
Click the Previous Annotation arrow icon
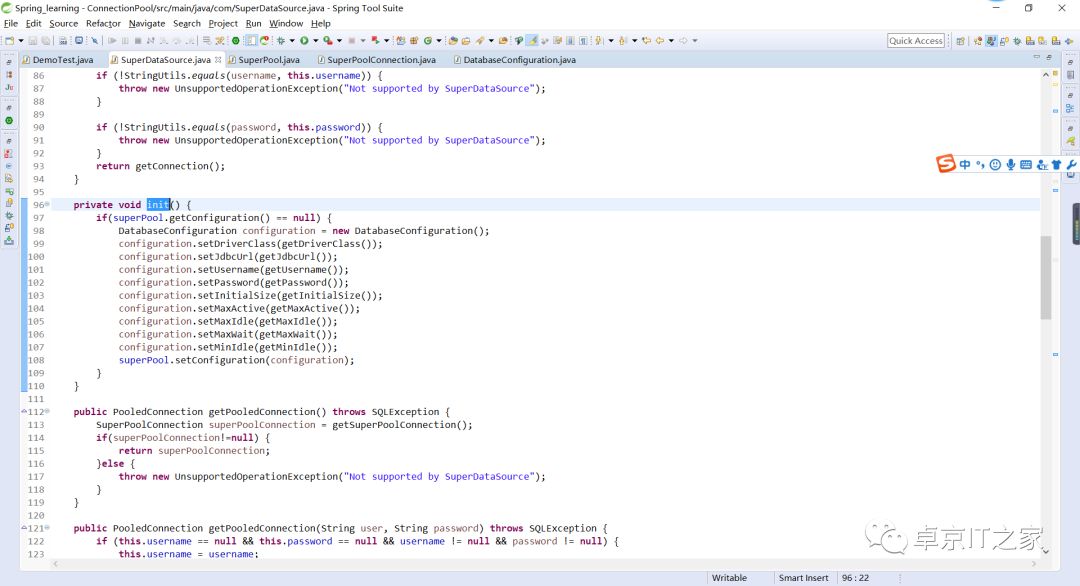pos(622,41)
